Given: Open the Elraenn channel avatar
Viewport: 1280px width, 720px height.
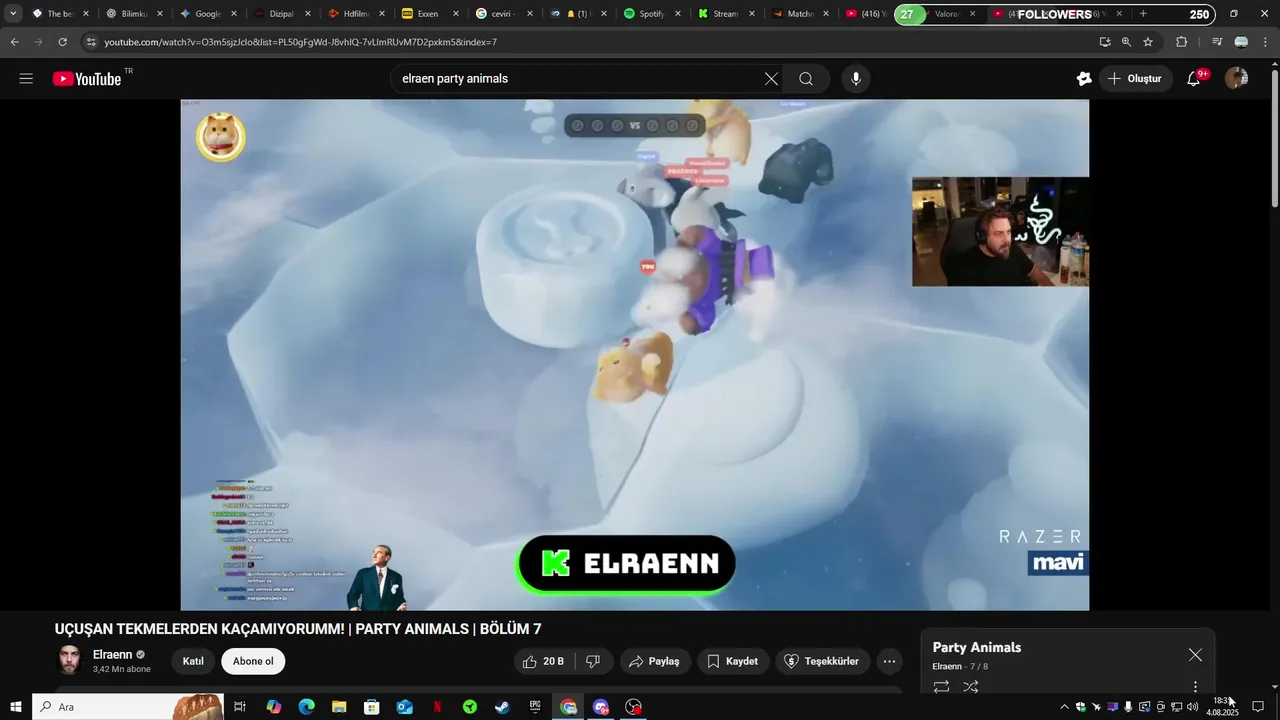Looking at the screenshot, I should click(69, 660).
